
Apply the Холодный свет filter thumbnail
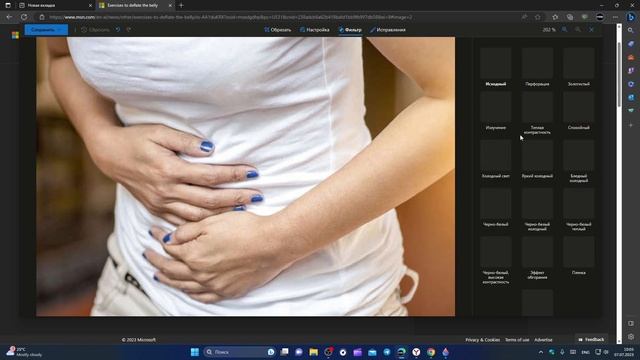click(x=496, y=156)
